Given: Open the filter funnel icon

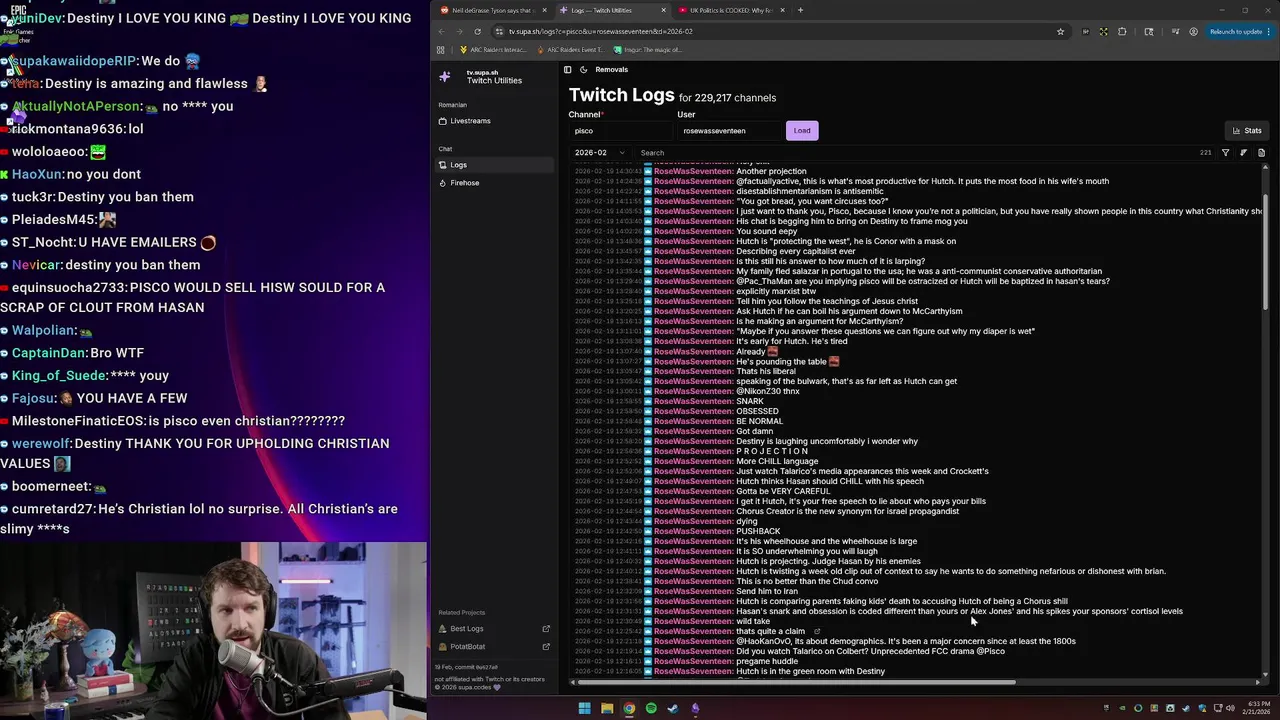Looking at the screenshot, I should point(1225,153).
